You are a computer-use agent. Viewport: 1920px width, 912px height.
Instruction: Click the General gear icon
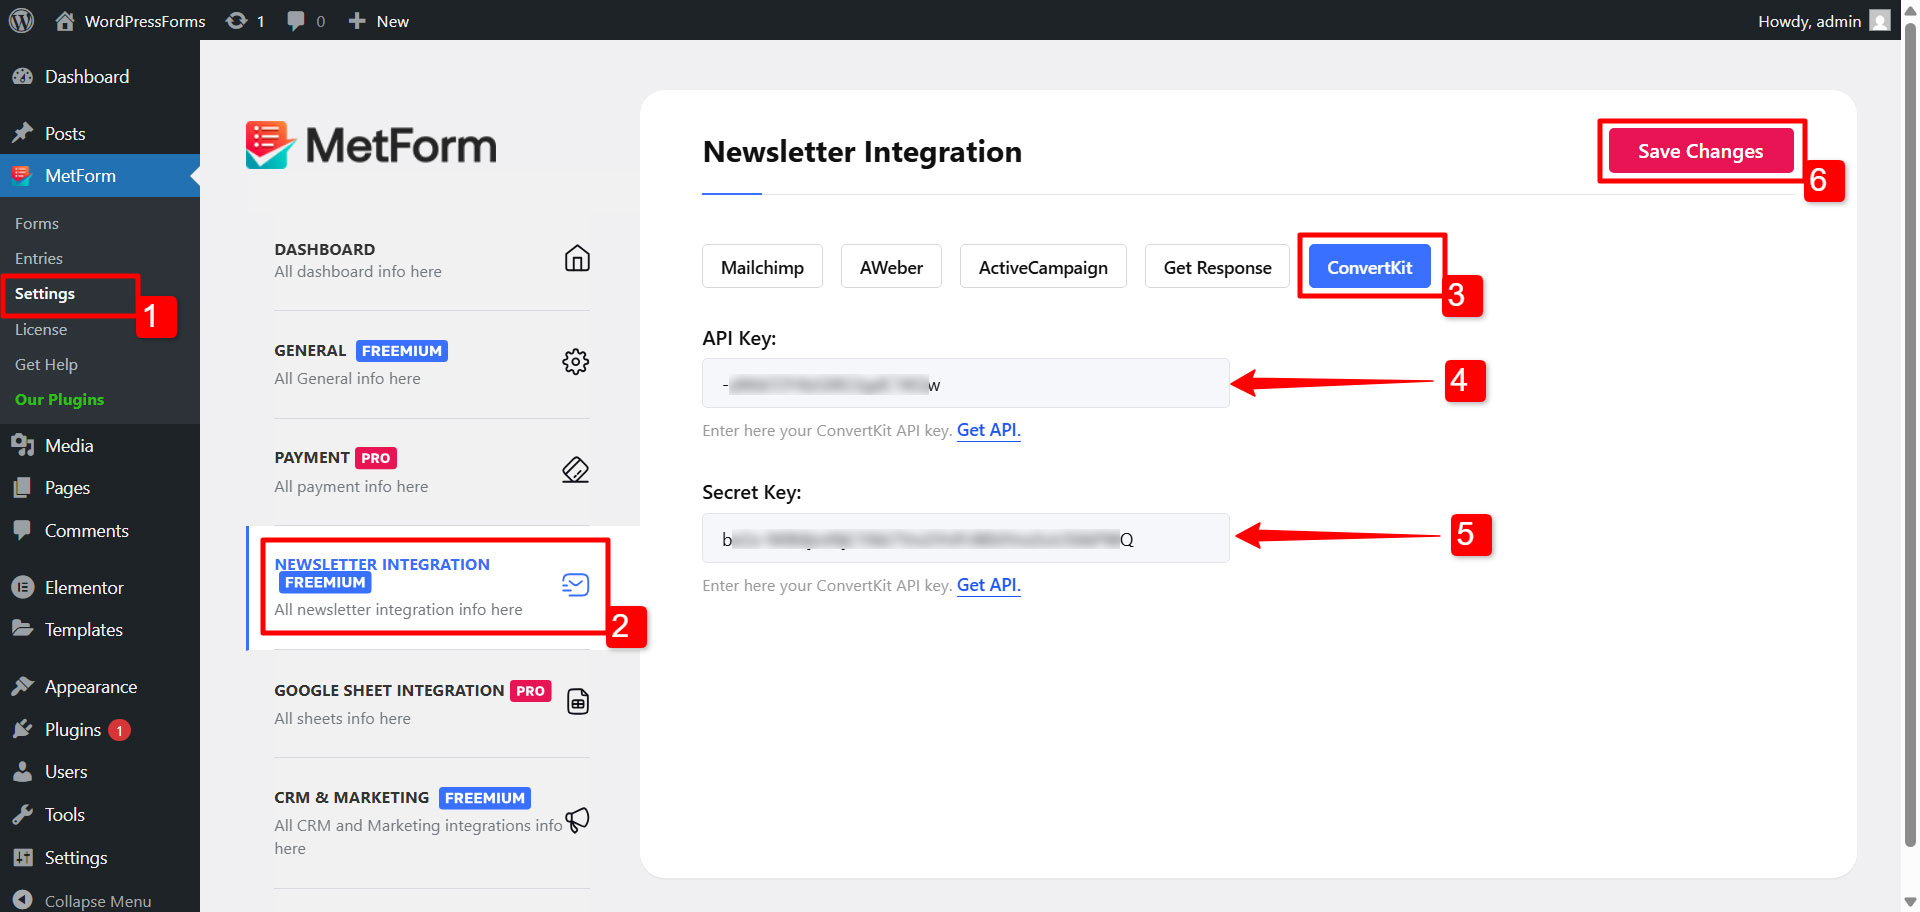point(576,362)
